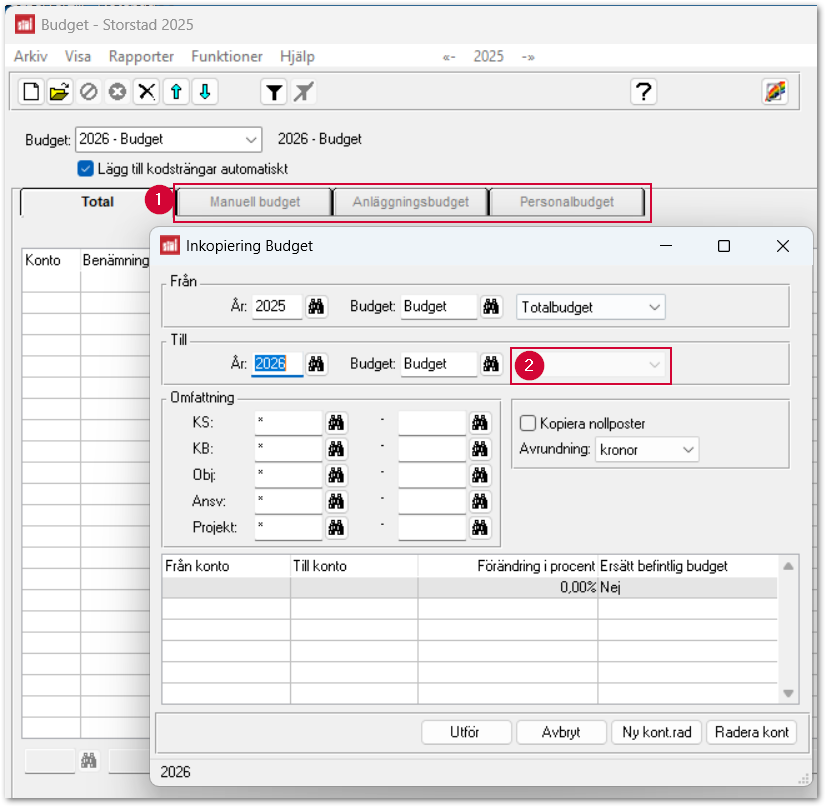This screenshot has width=826, height=807.
Task: Click binoculars lookup next to Från År
Action: 317,307
